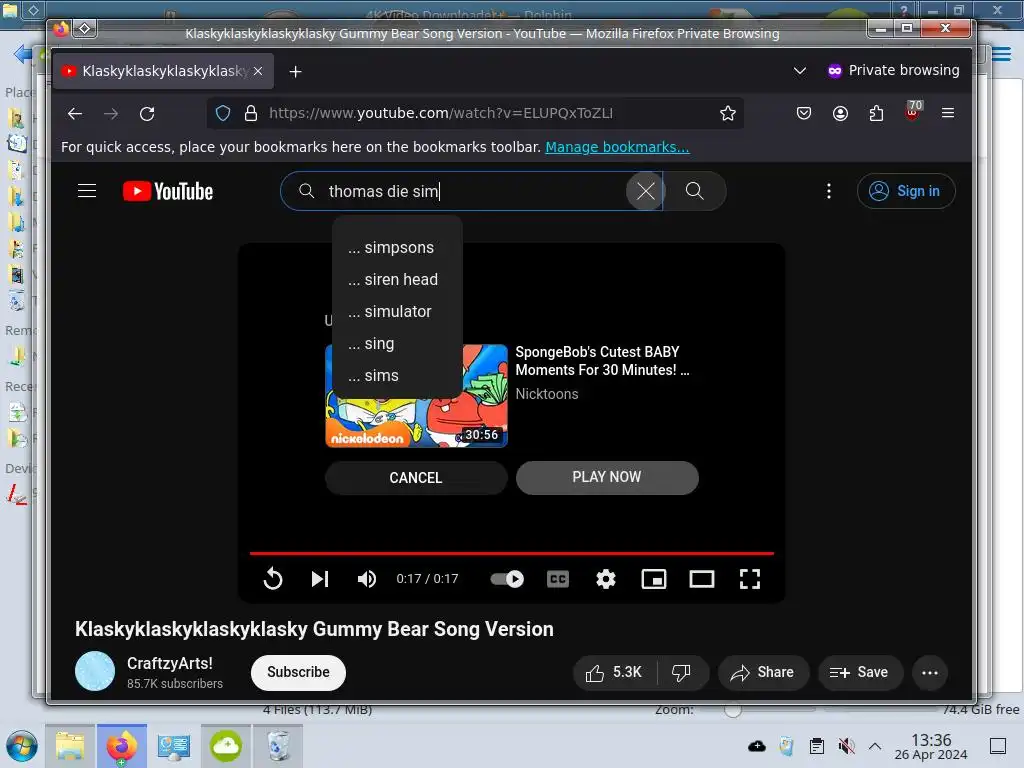Open uBlock Origin extension badge 70
Screen dimensions: 1024x768
(x=913, y=111)
